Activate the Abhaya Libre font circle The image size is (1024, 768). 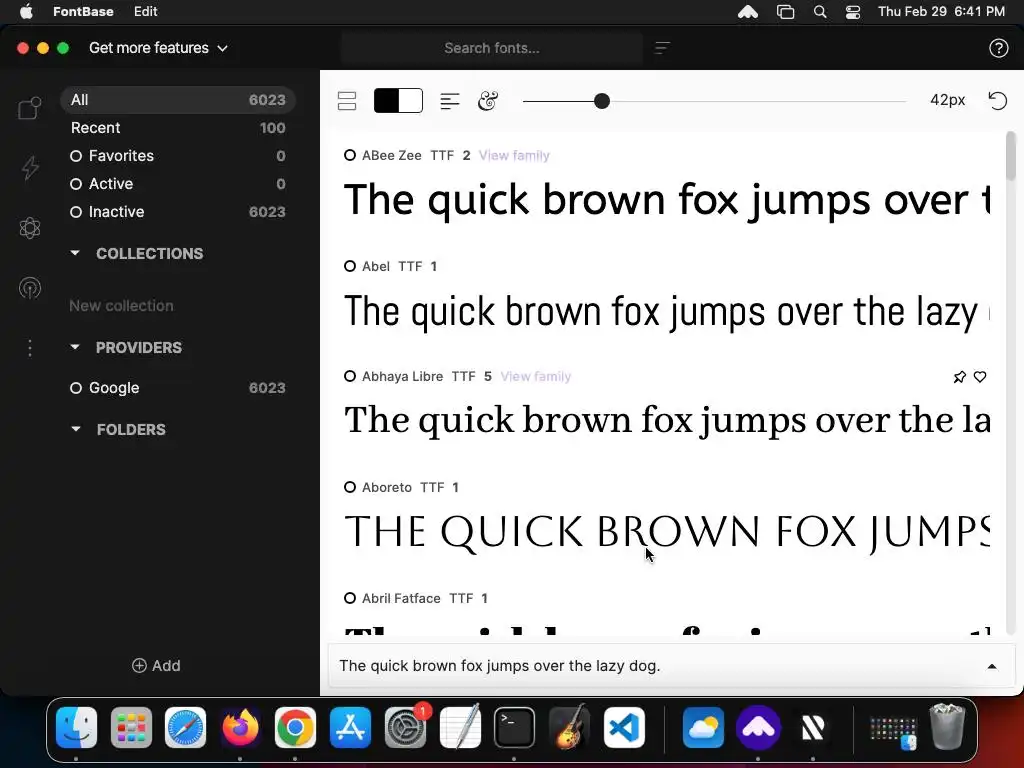[350, 376]
